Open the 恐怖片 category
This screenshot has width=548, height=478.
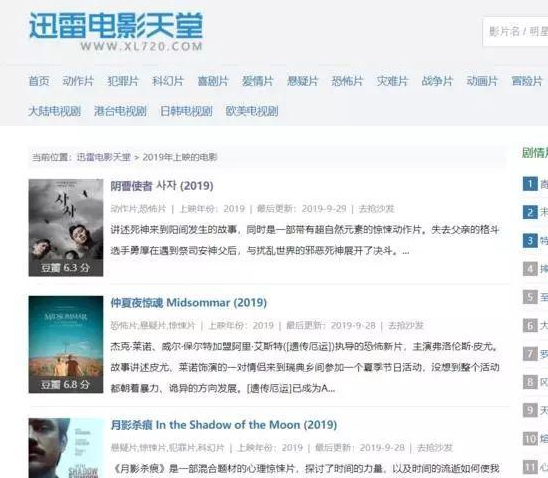[x=347, y=81]
